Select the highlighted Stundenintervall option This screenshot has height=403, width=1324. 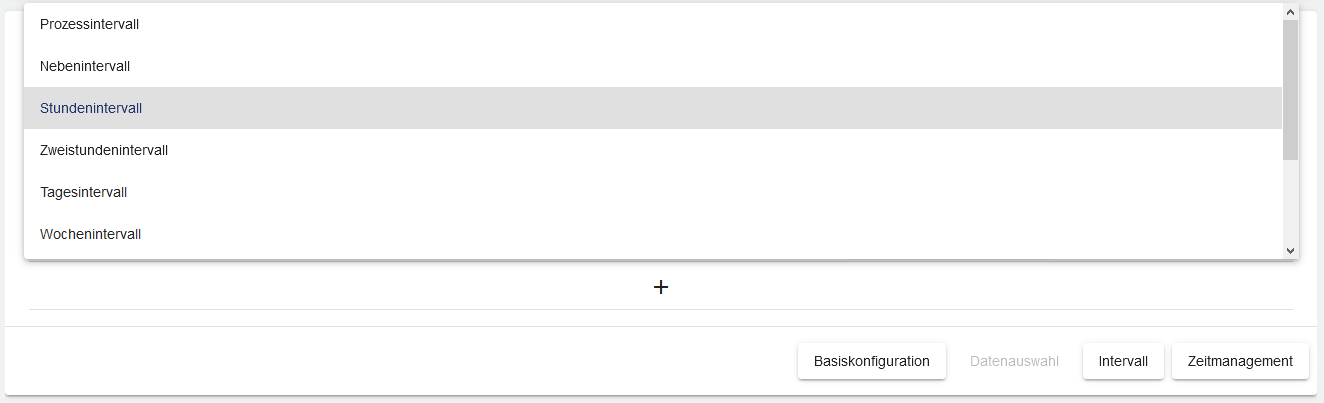tap(91, 108)
